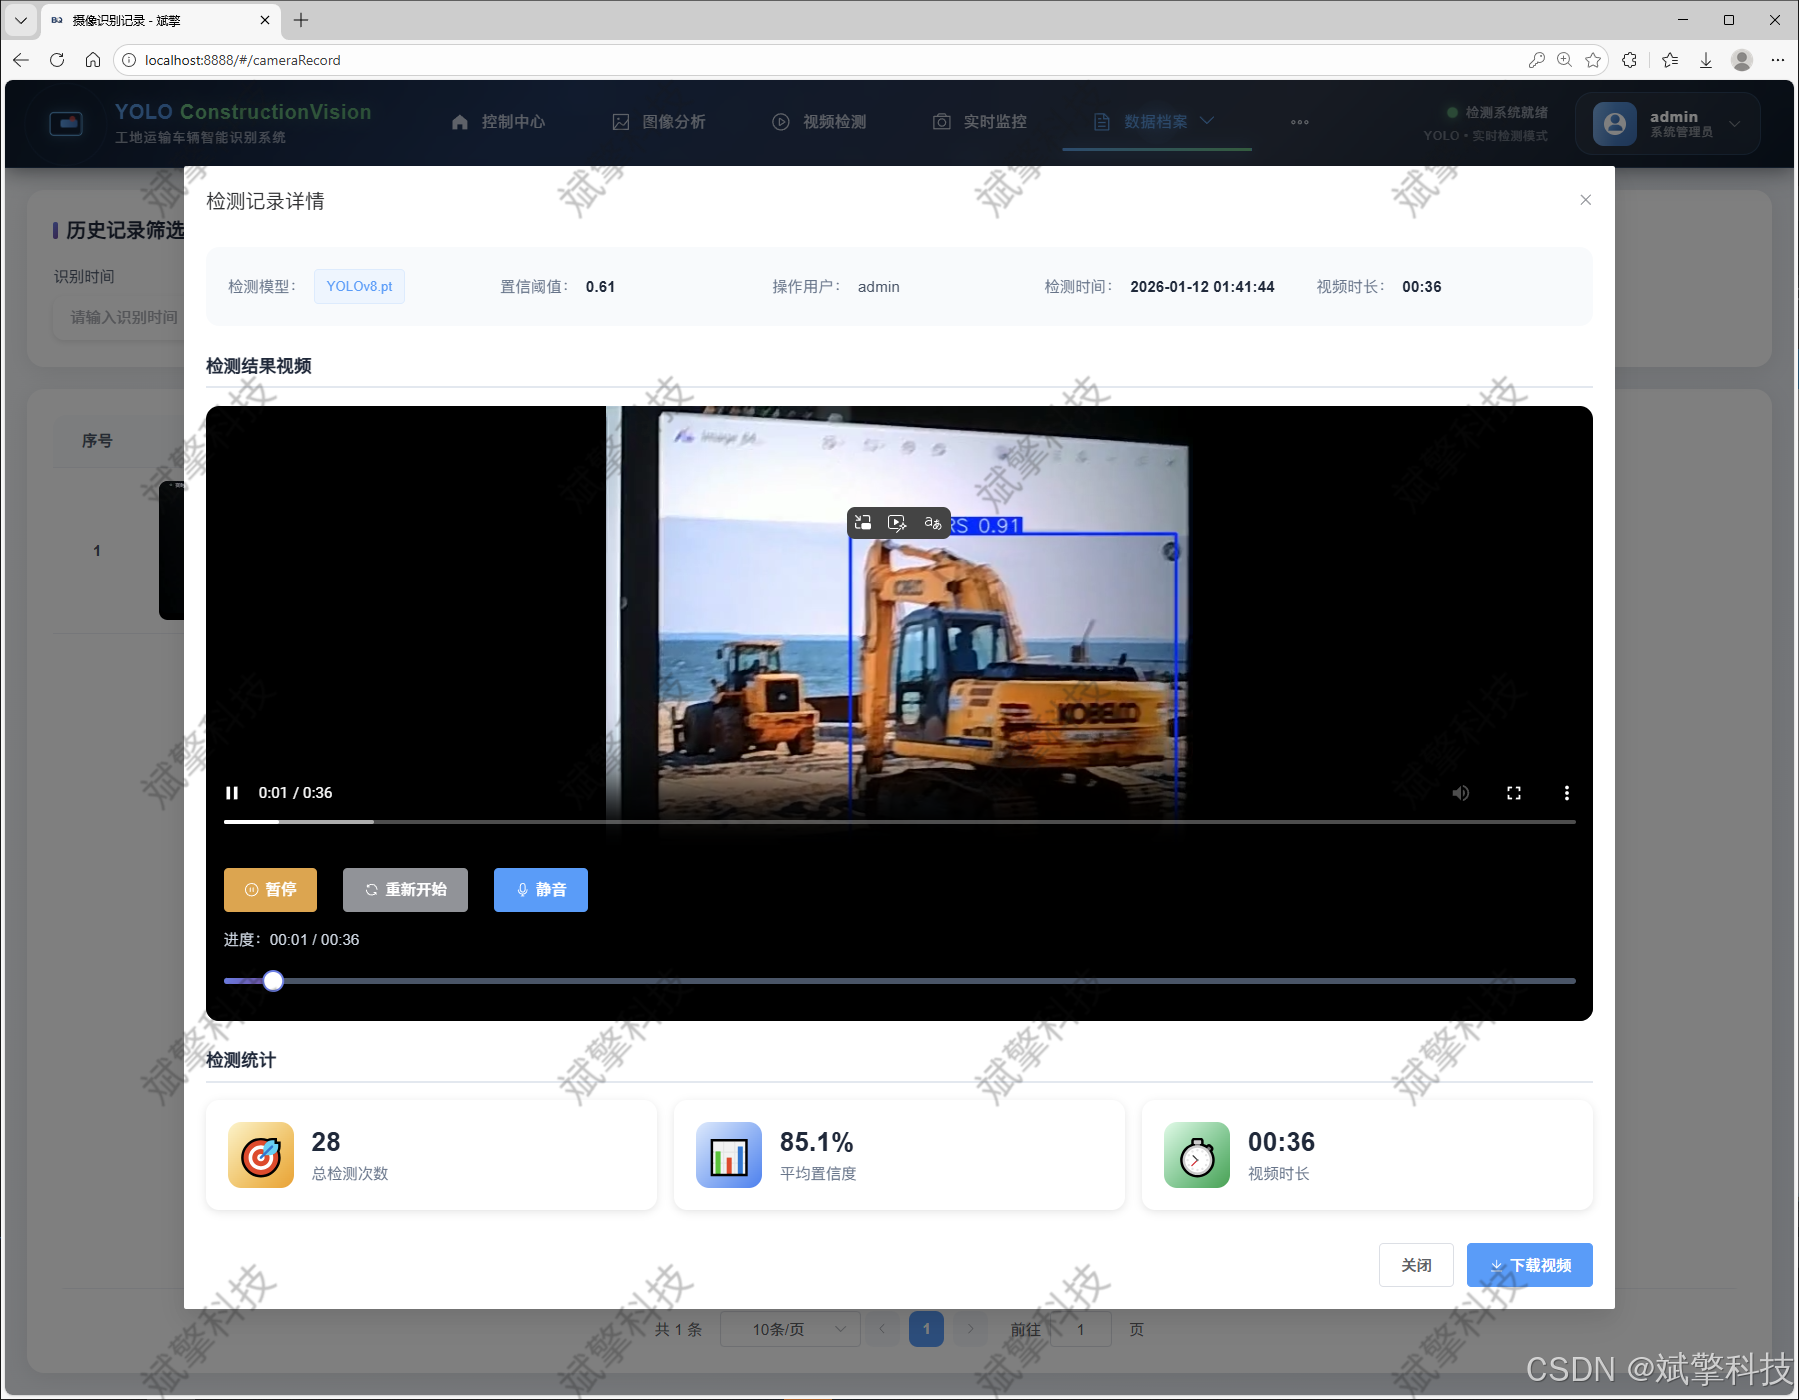1799x1400 pixels.
Task: Click the go-to-page number input
Action: 1080,1329
